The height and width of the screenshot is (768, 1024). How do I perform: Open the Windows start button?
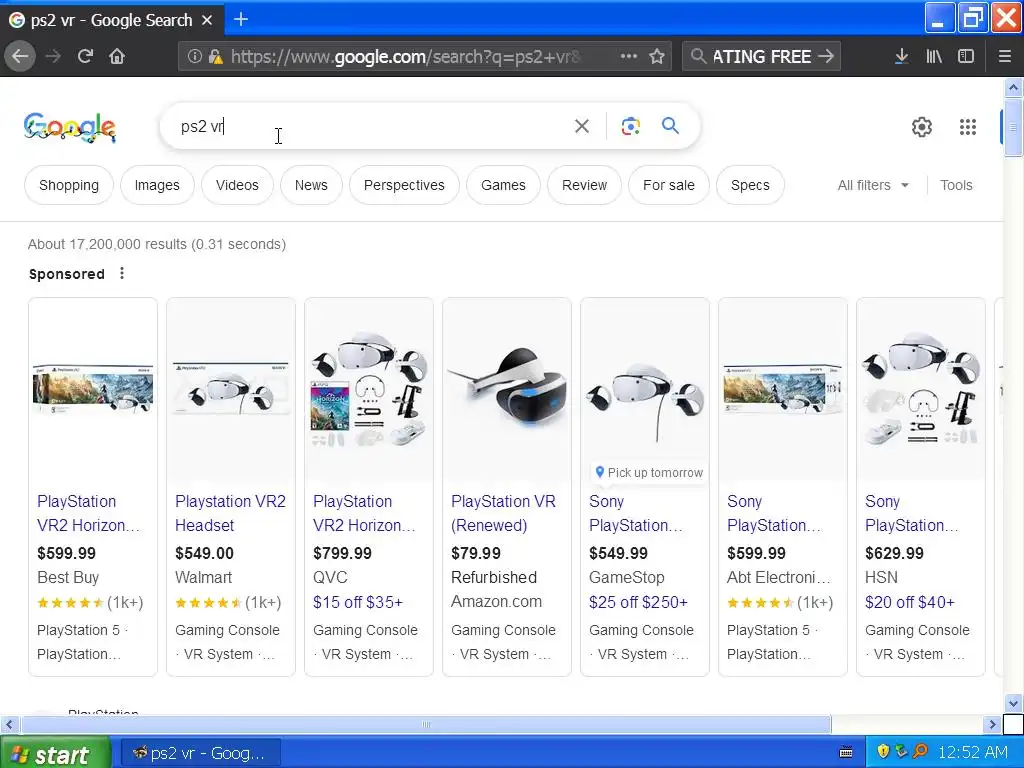click(x=55, y=754)
